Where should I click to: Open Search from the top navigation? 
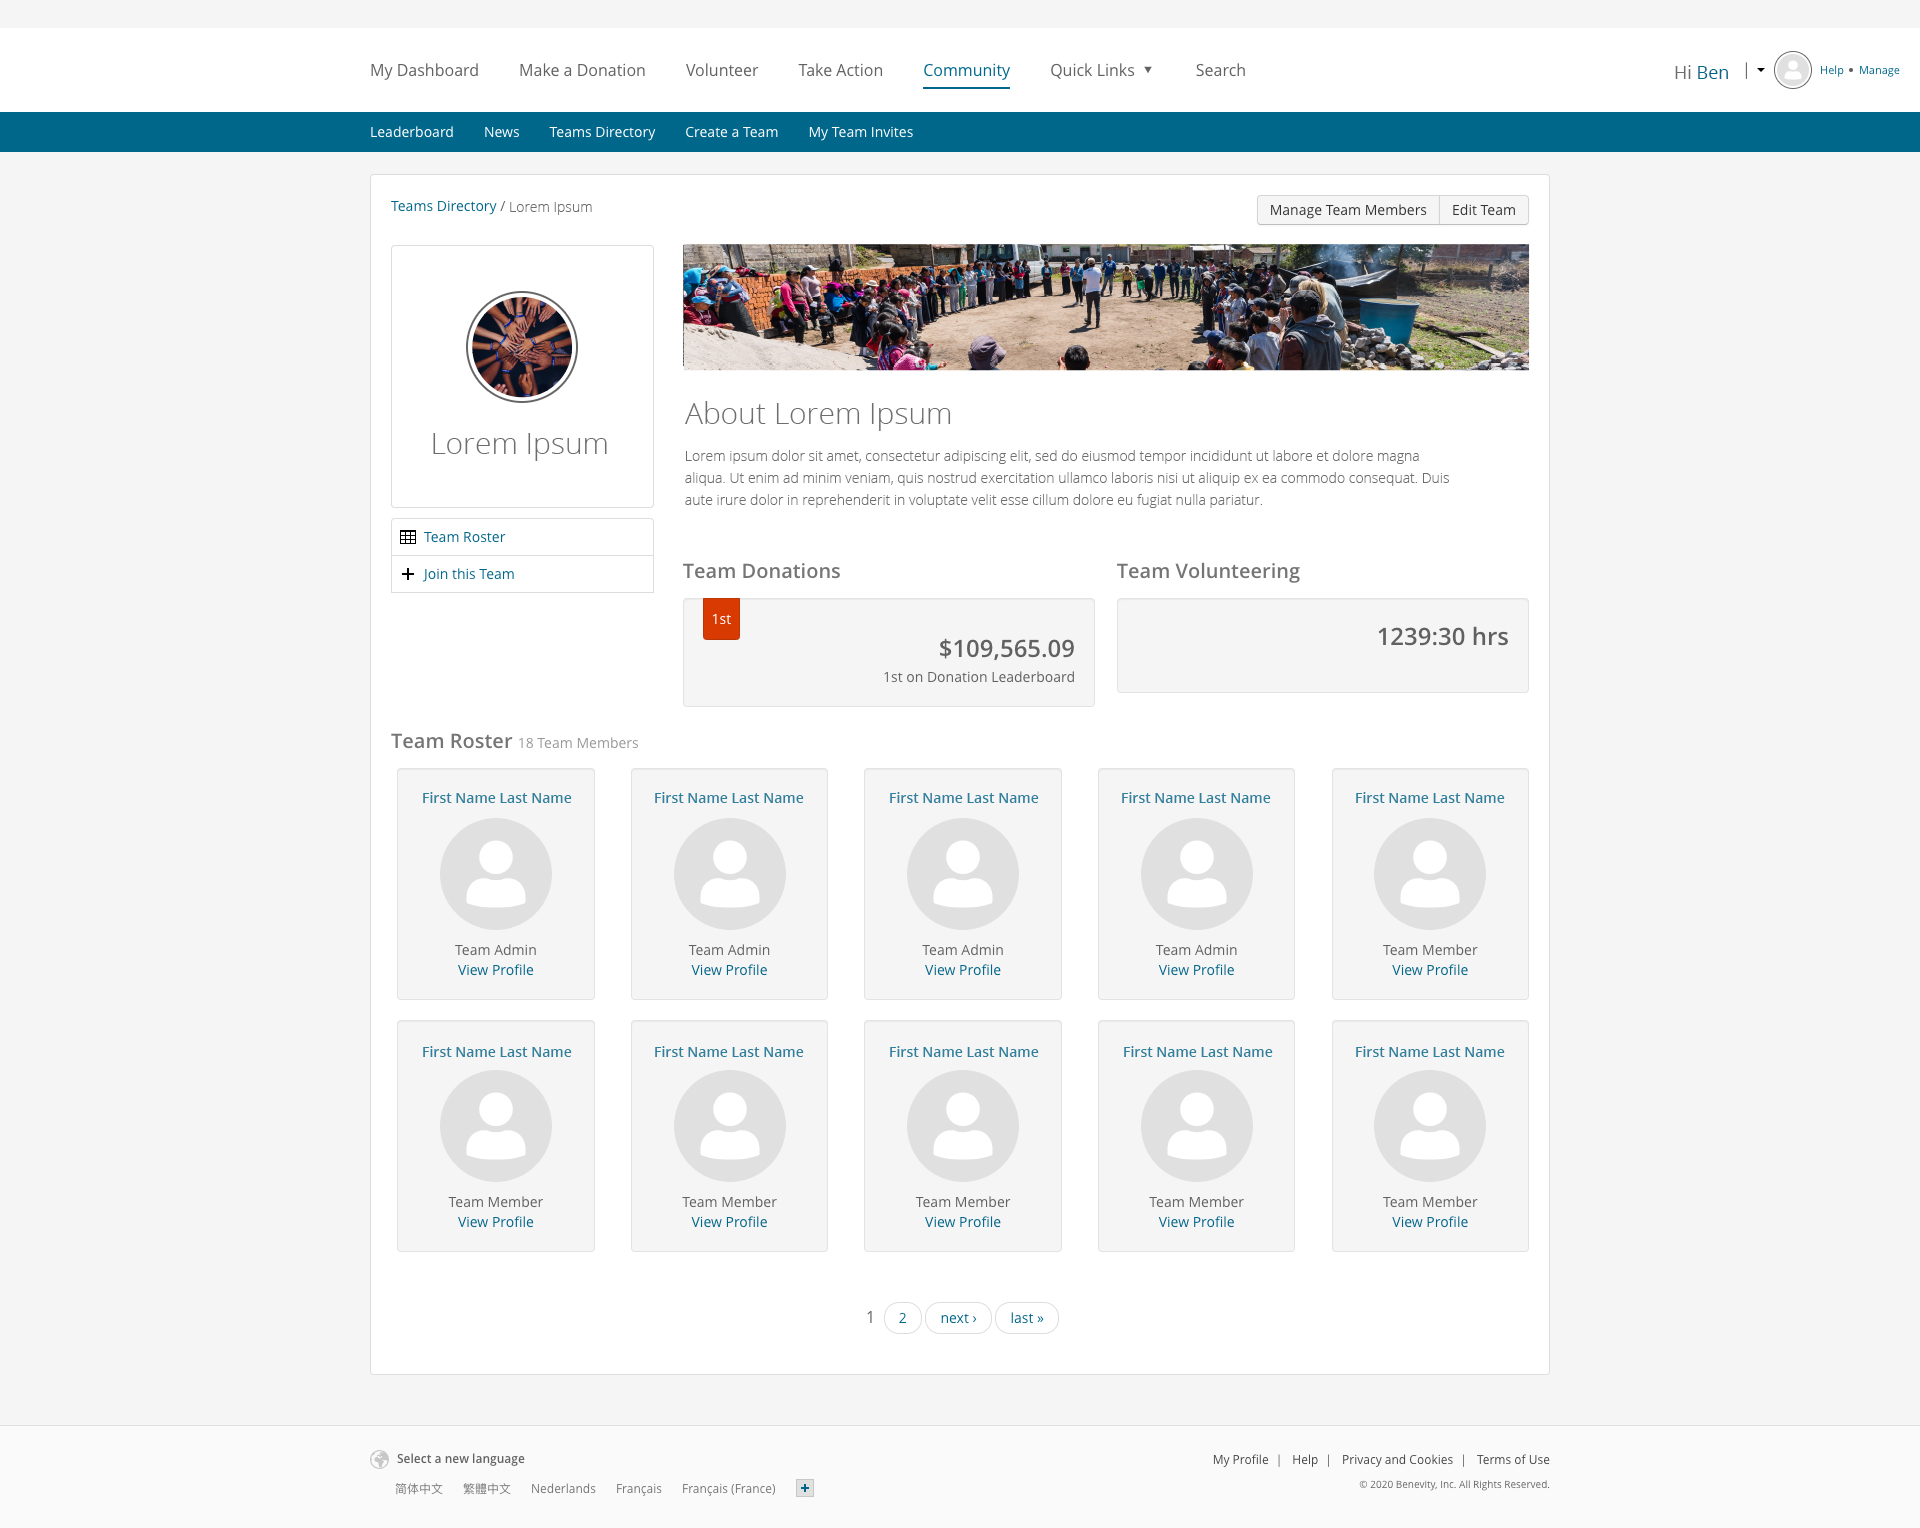pos(1220,70)
